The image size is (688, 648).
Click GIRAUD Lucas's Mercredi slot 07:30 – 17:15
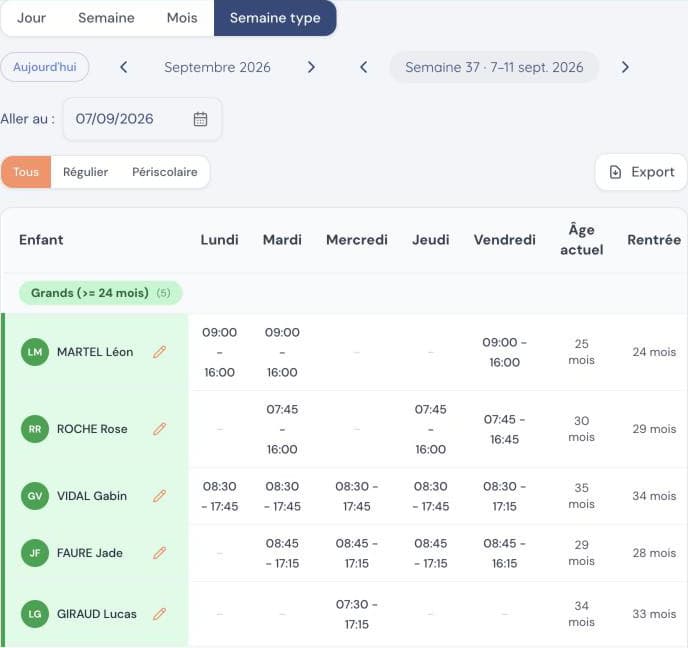pyautogui.click(x=357, y=614)
